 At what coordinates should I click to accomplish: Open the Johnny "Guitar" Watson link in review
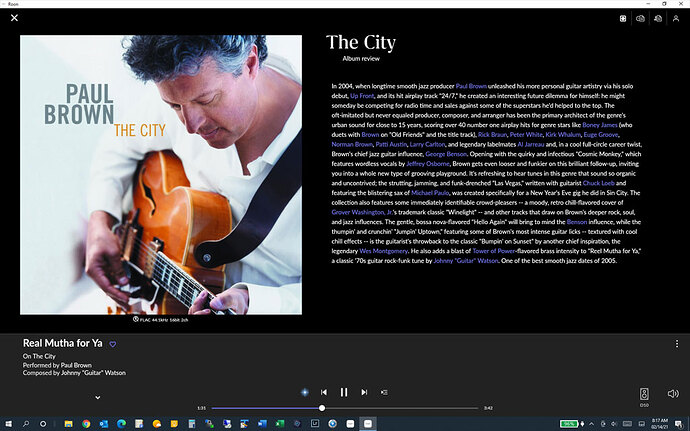[466, 261]
